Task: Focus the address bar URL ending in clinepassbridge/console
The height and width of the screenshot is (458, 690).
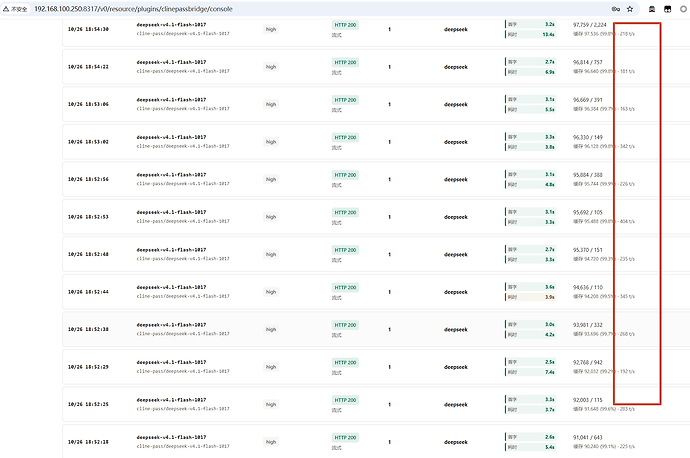Action: point(133,9)
